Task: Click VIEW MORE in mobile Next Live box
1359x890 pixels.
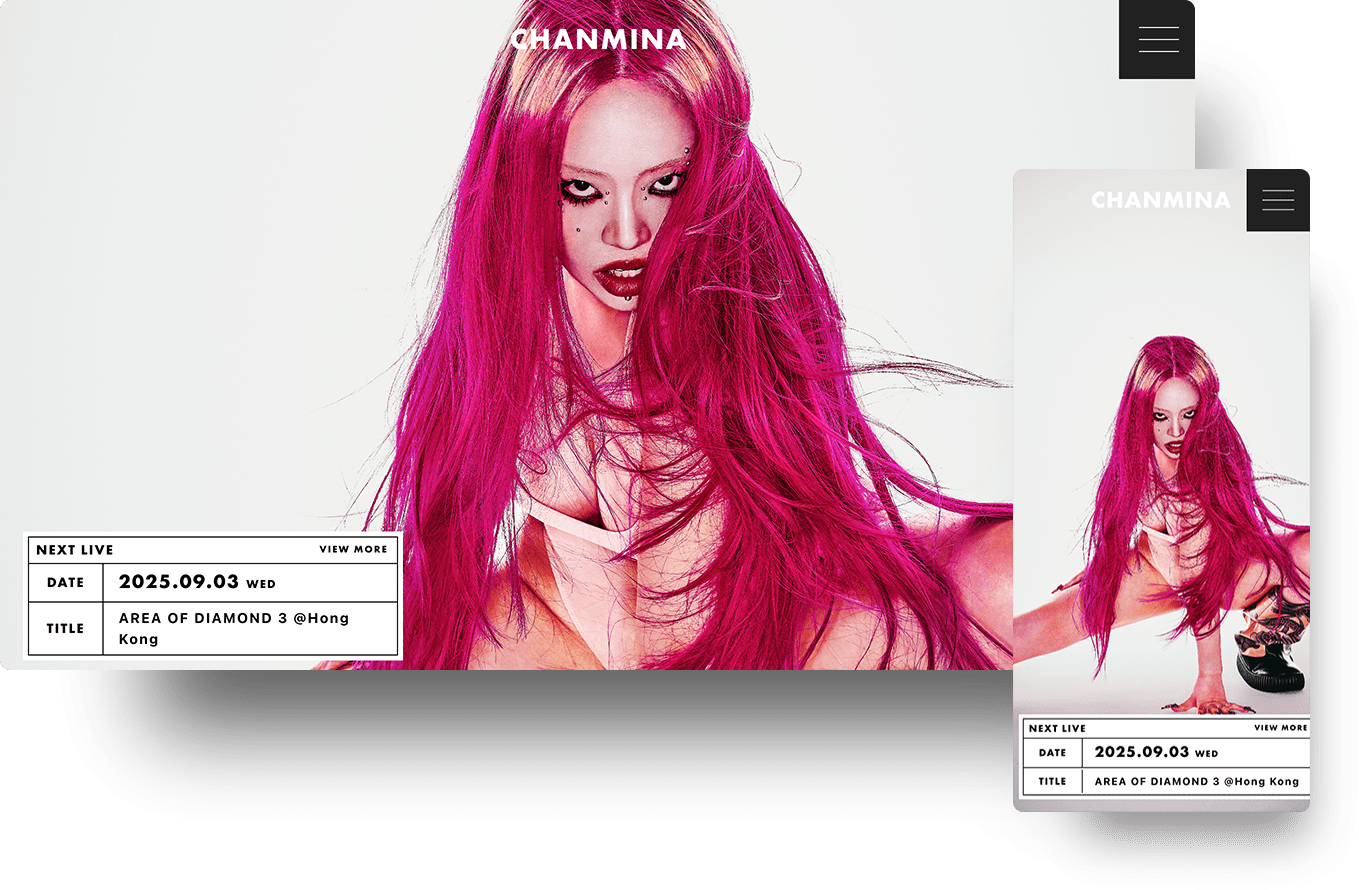Action: [x=1280, y=728]
